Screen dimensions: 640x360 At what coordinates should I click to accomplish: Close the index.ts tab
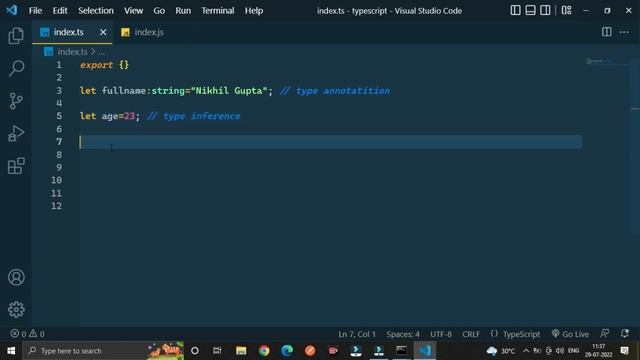coord(103,32)
